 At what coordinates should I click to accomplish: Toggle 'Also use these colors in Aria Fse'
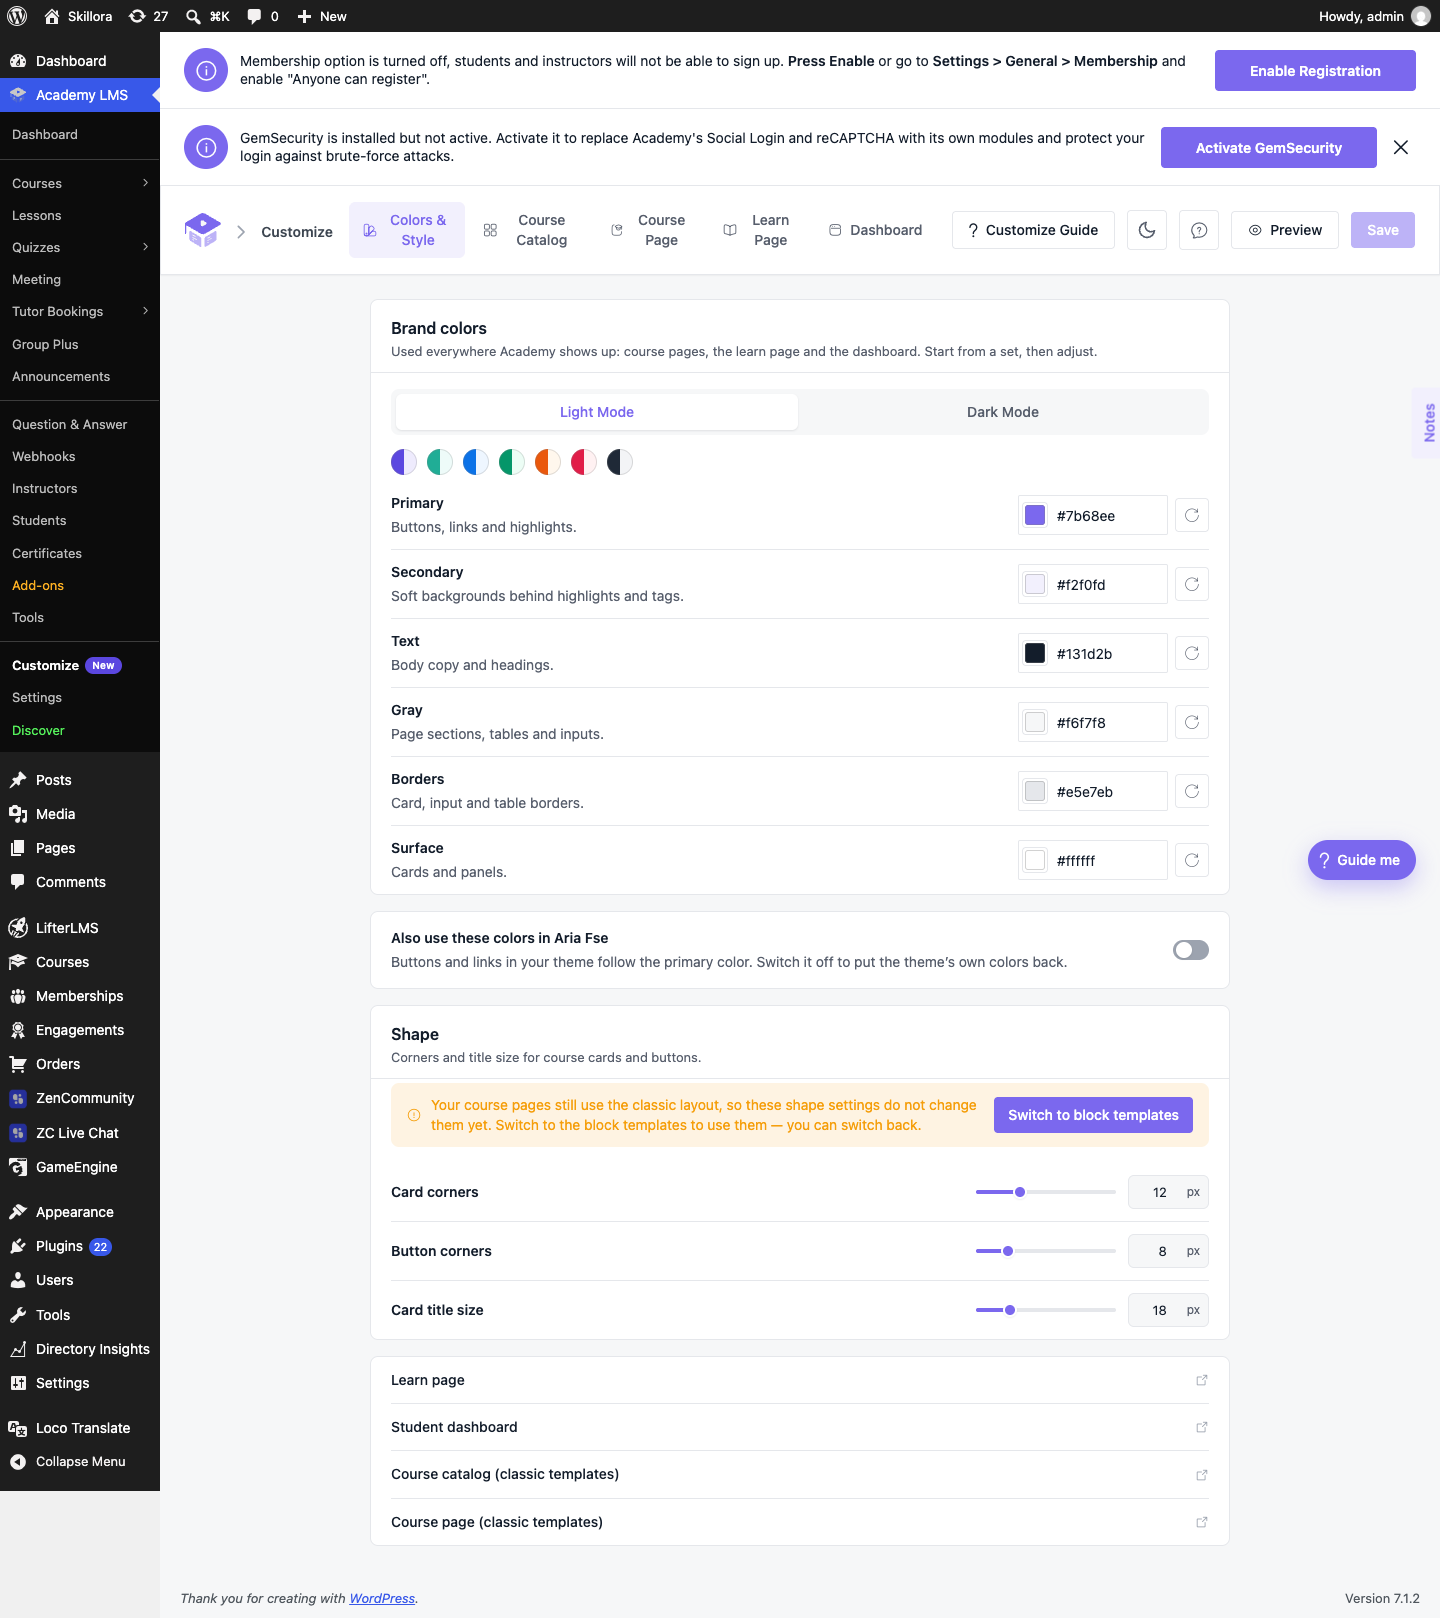[x=1191, y=950]
